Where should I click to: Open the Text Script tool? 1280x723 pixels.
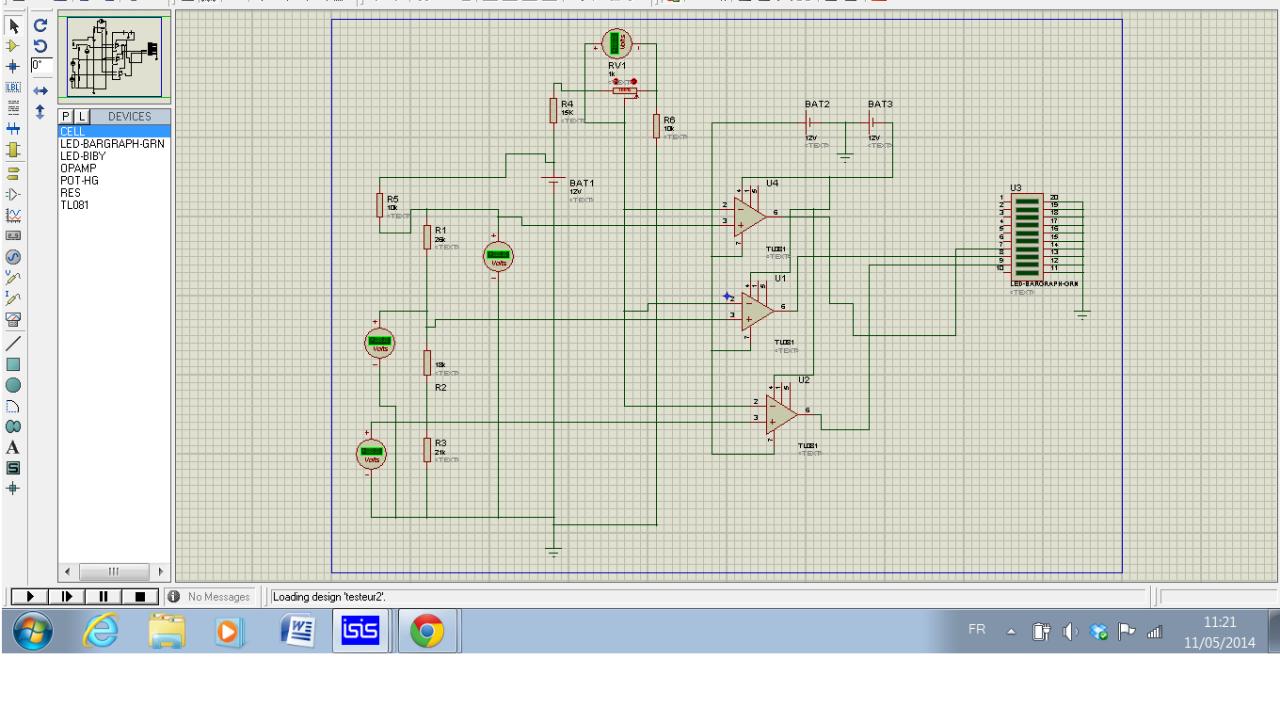[x=14, y=108]
